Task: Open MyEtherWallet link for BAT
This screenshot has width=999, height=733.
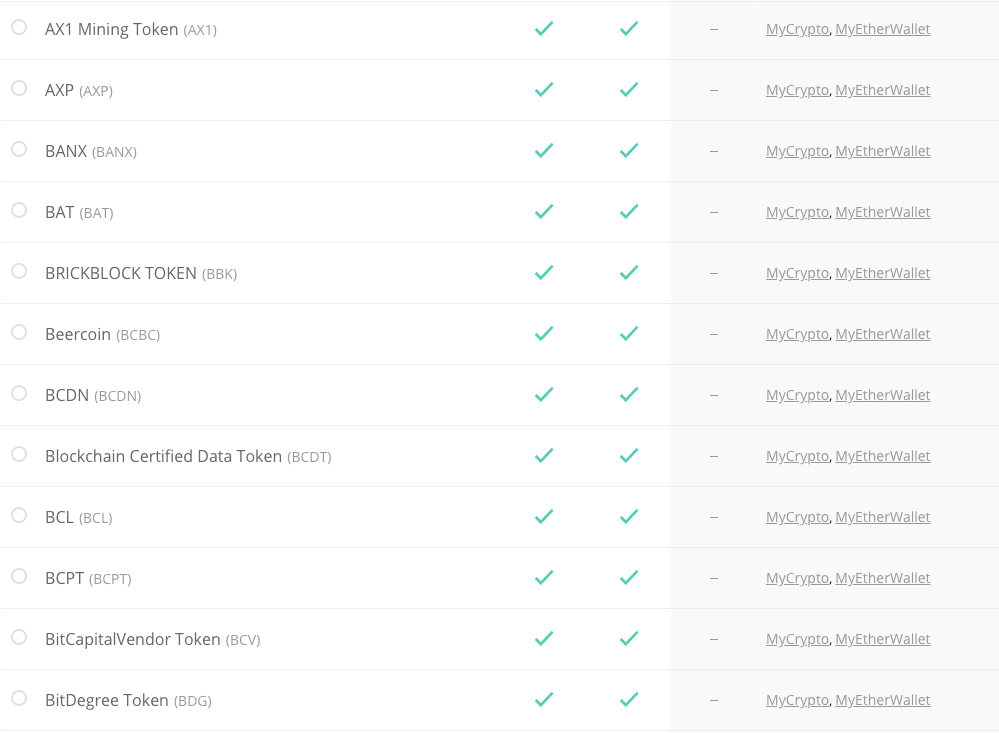Action: 882,212
